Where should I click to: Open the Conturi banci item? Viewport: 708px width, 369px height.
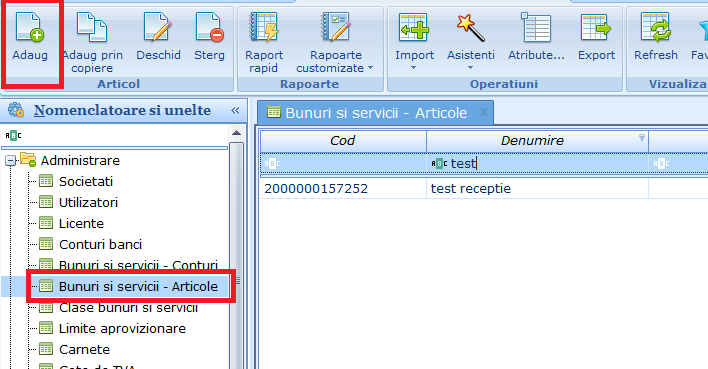(100, 244)
